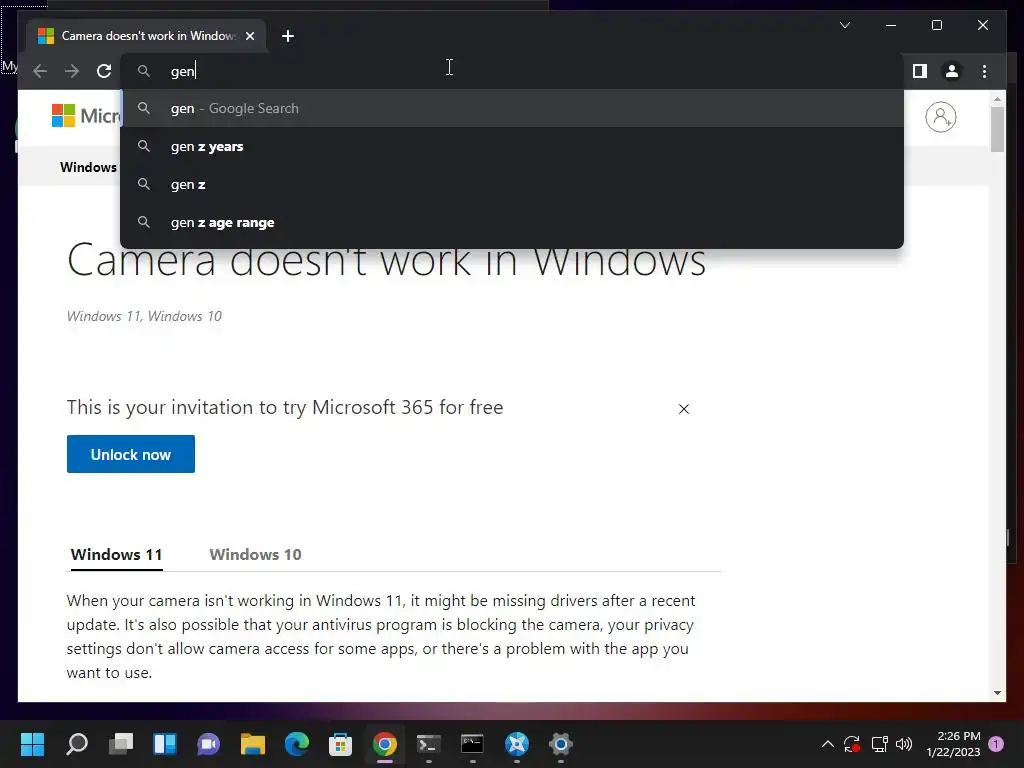Open the volume tray icon
The image size is (1024, 768).
click(x=904, y=744)
